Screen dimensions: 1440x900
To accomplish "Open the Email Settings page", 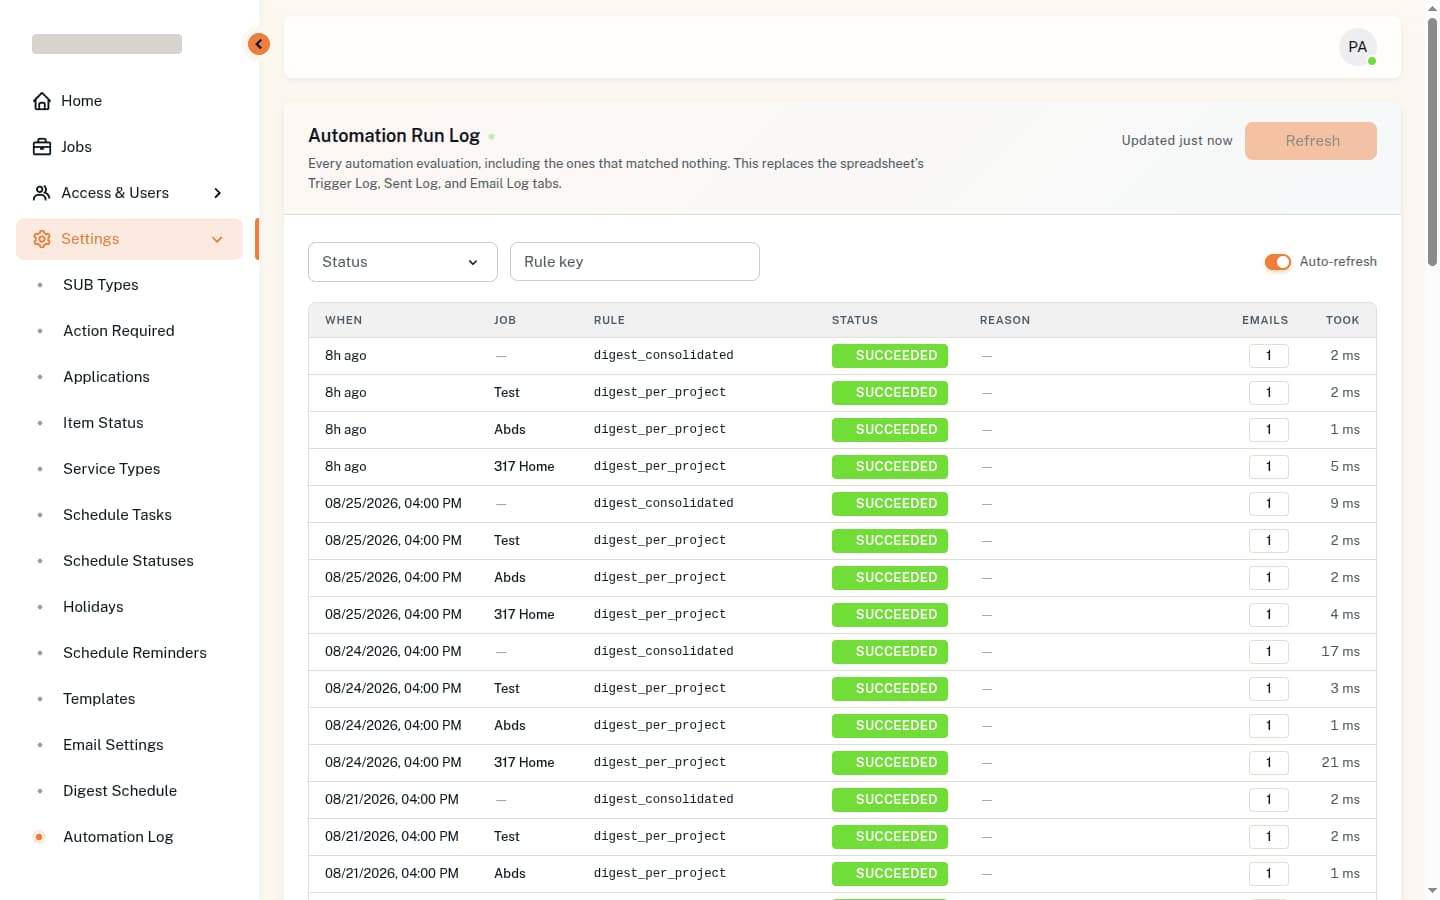I will [x=113, y=745].
